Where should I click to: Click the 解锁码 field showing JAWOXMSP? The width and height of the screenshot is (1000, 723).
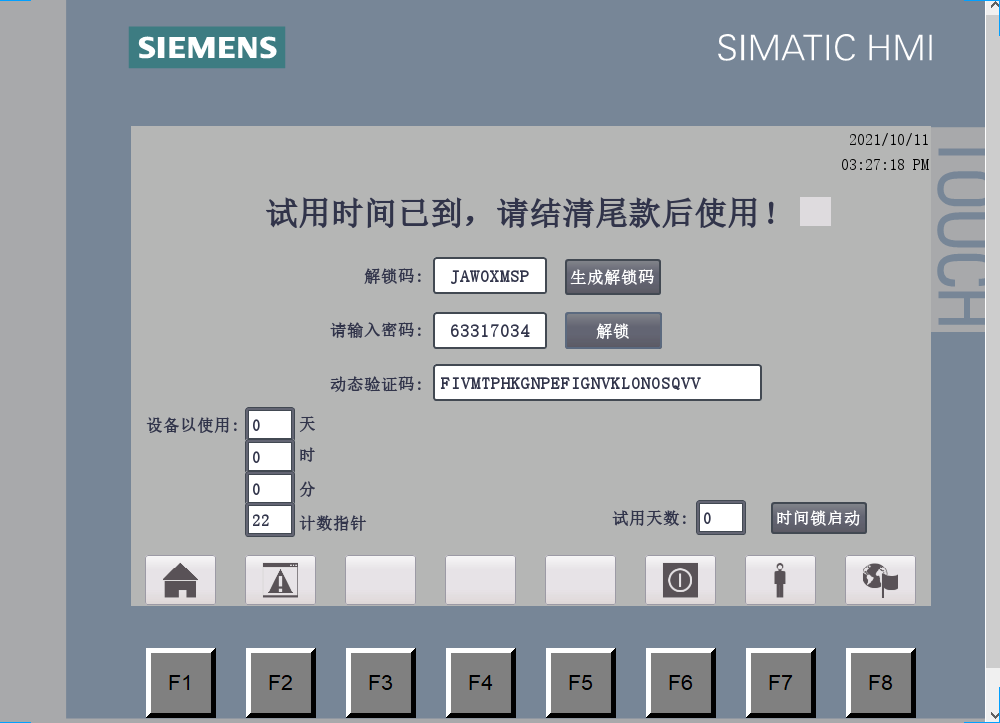coord(490,276)
